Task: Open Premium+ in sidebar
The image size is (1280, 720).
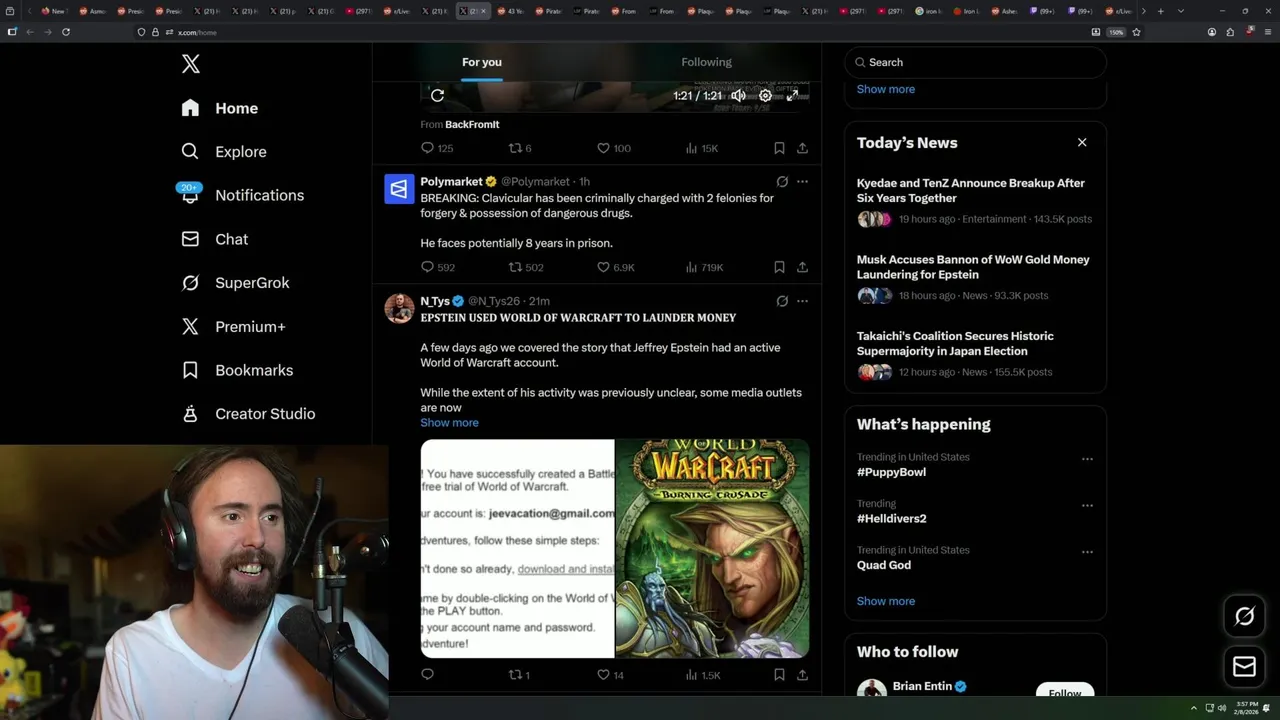Action: [234, 326]
